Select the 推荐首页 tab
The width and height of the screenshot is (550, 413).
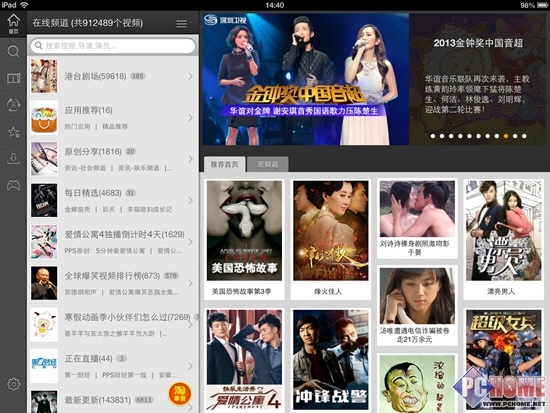[224, 164]
